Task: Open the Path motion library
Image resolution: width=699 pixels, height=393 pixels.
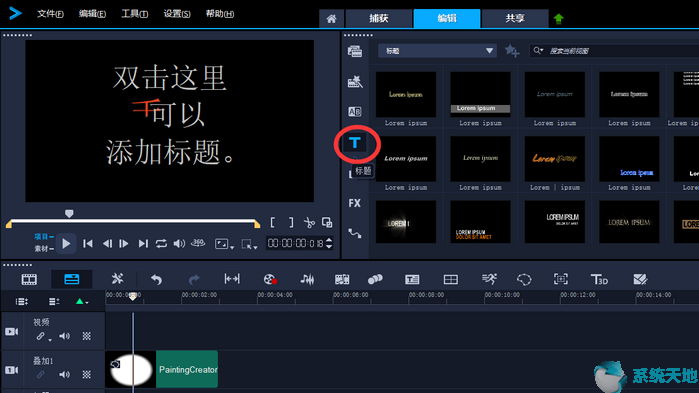Action: coord(355,233)
